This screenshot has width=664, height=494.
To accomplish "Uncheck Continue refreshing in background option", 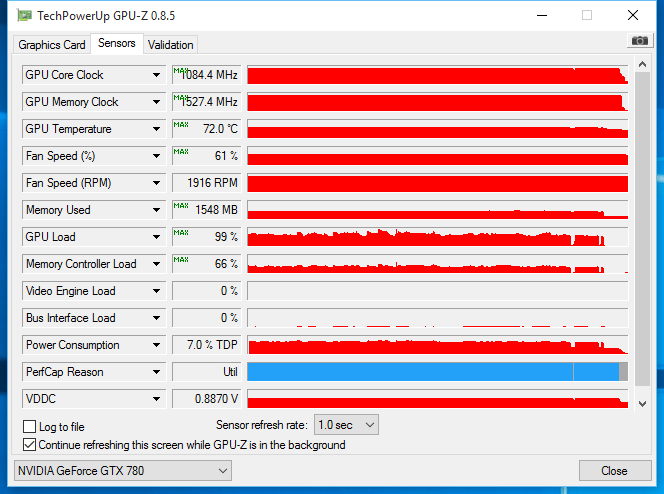I will coord(29,445).
